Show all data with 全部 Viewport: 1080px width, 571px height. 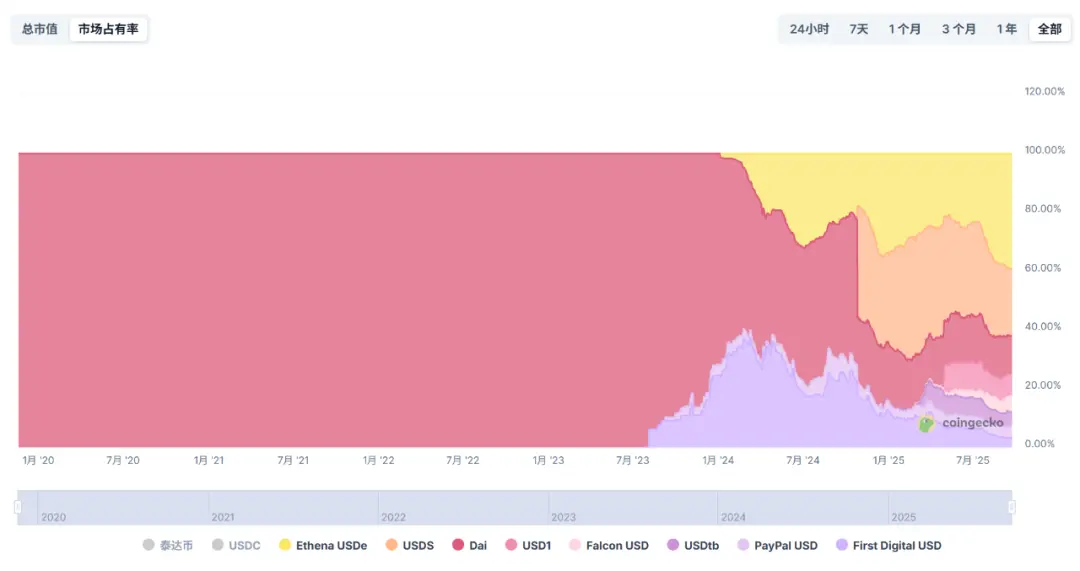[x=1049, y=29]
